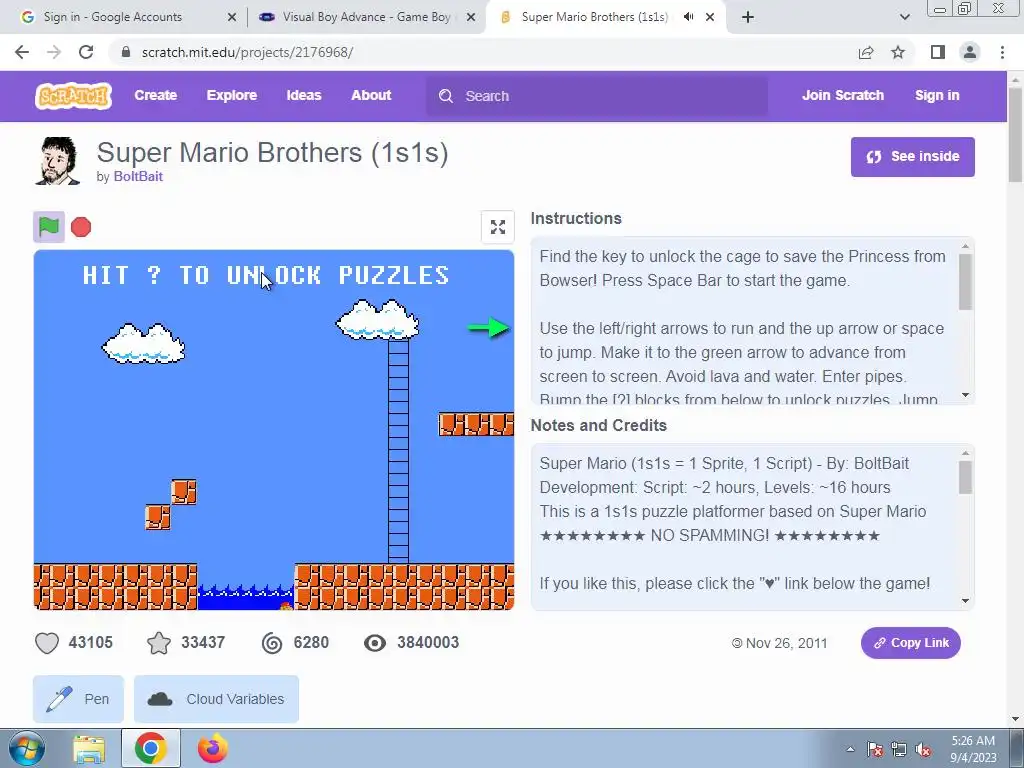Open a new browser tab
1024x768 pixels.
coord(748,17)
